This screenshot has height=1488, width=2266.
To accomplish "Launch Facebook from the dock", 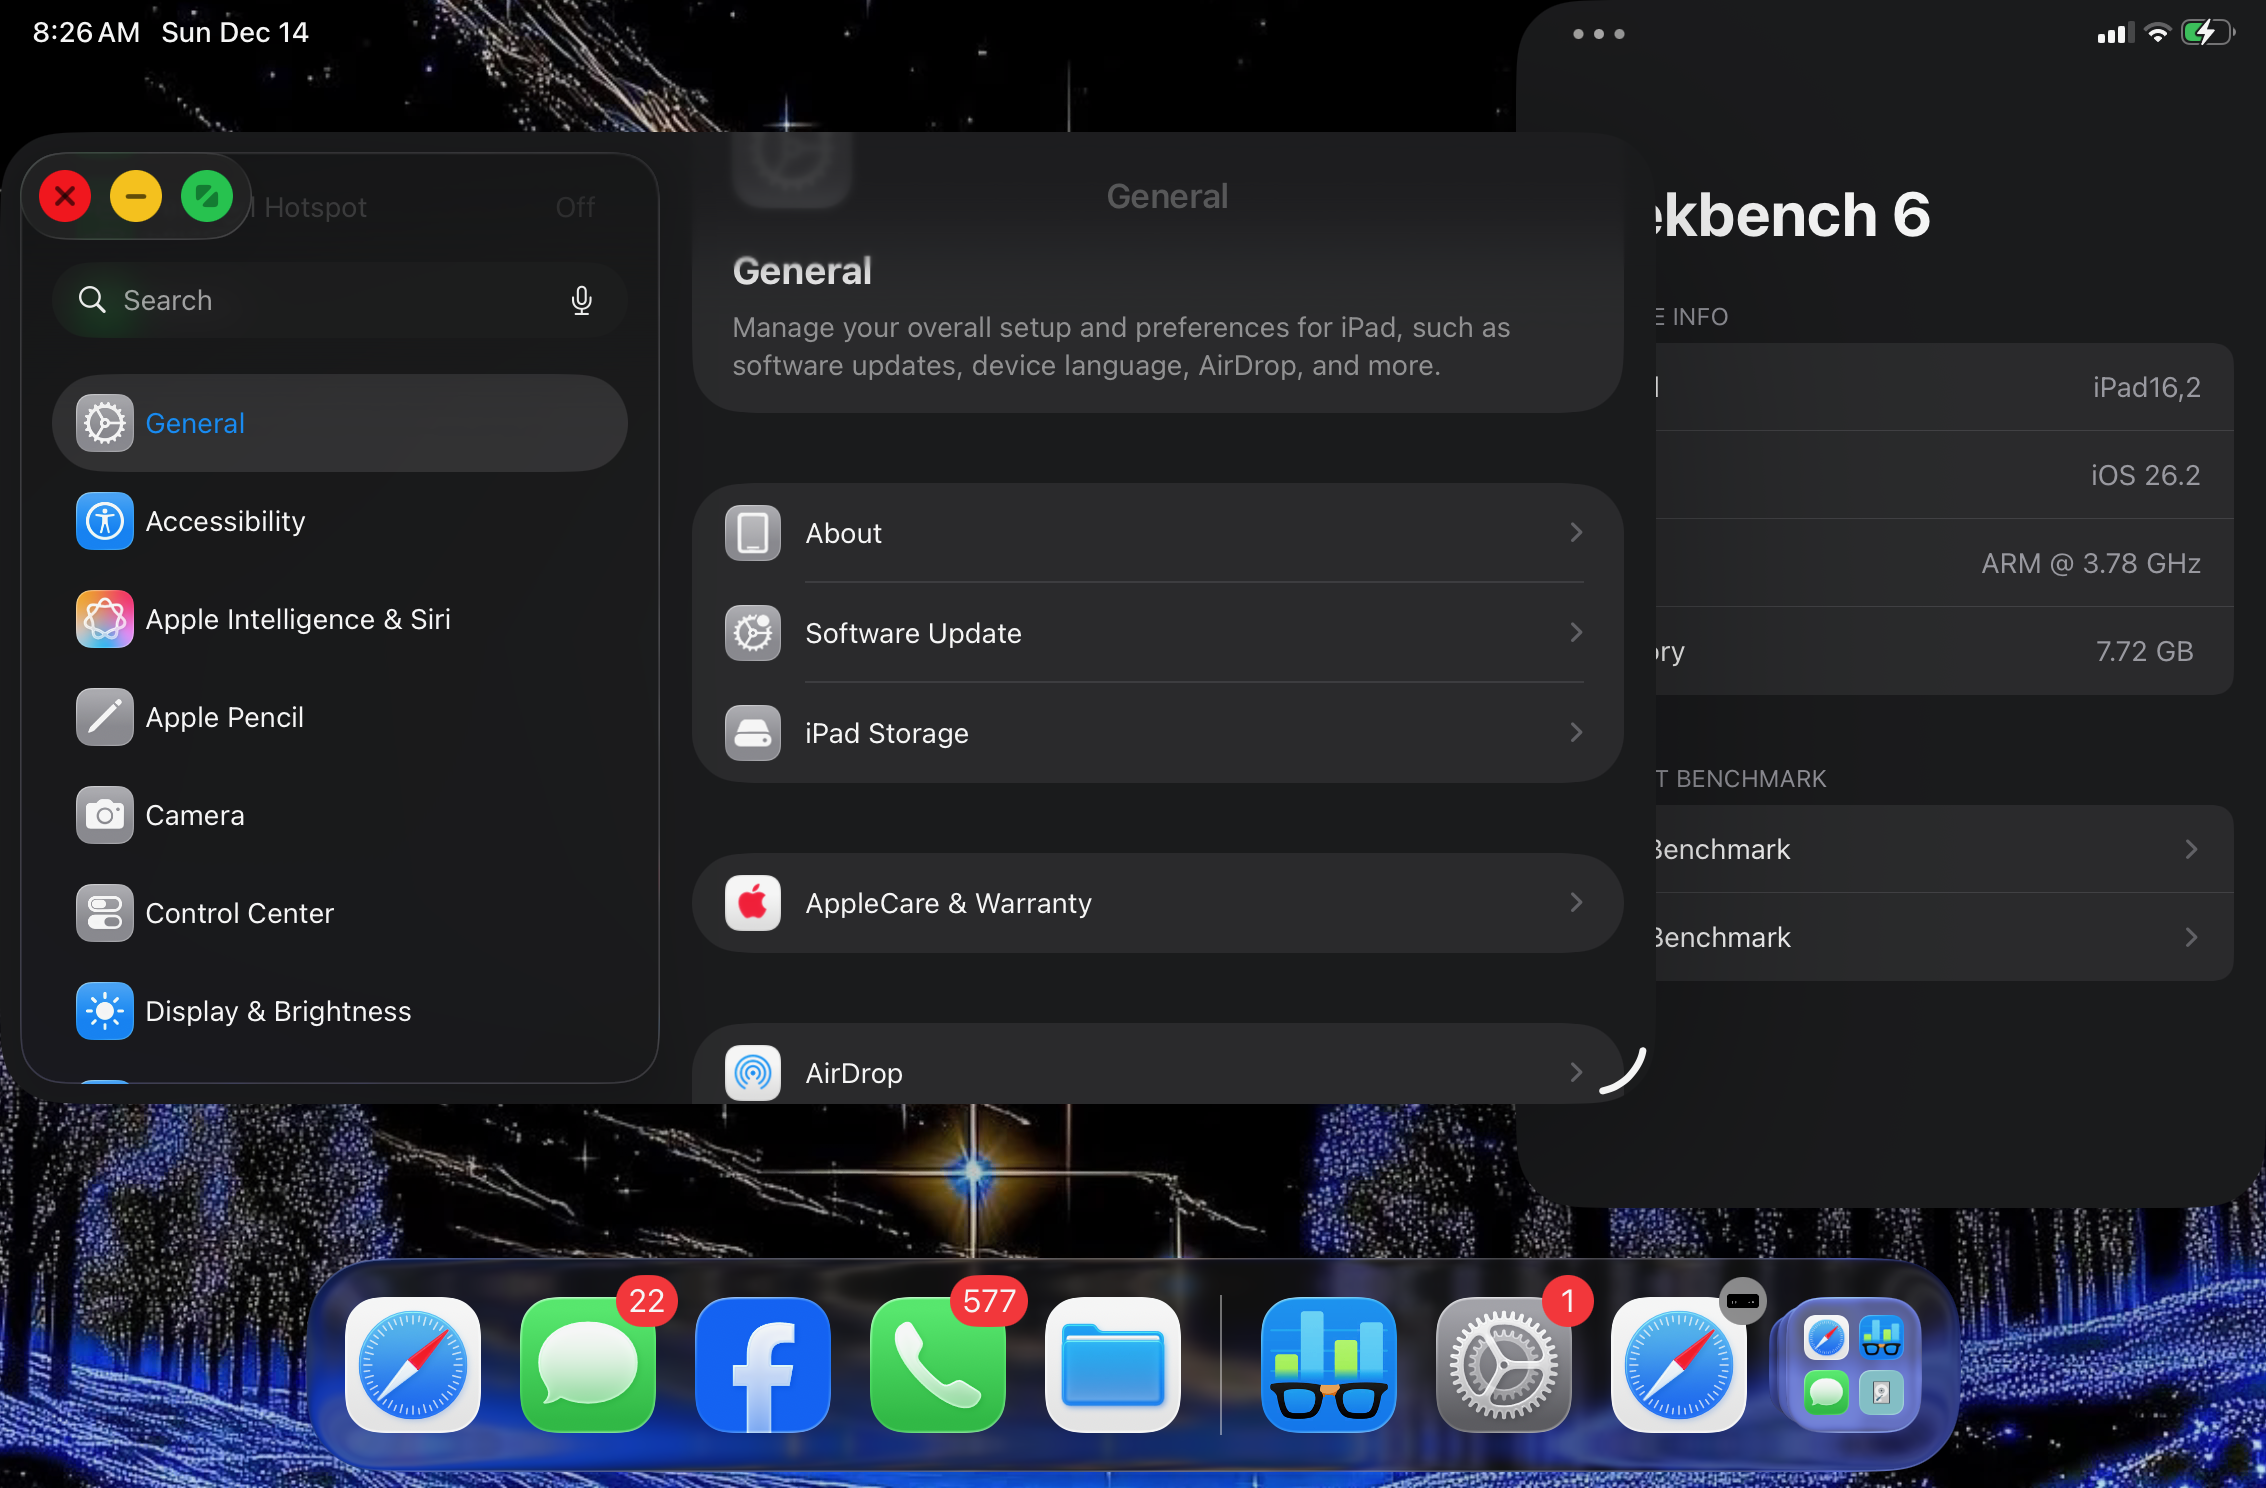I will tap(762, 1364).
